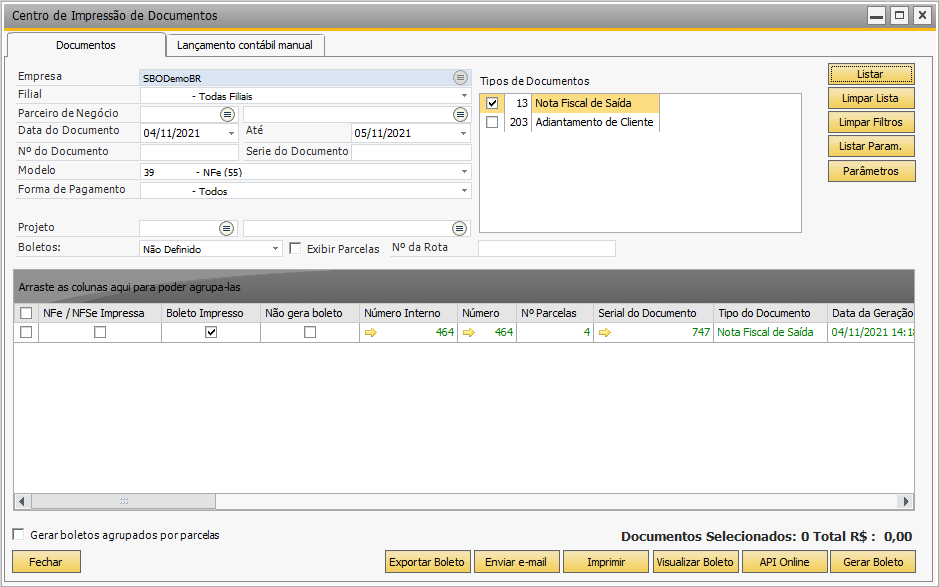Enable Gerar boletos agrupados por parcelas
The width and height of the screenshot is (940, 587).
19,534
